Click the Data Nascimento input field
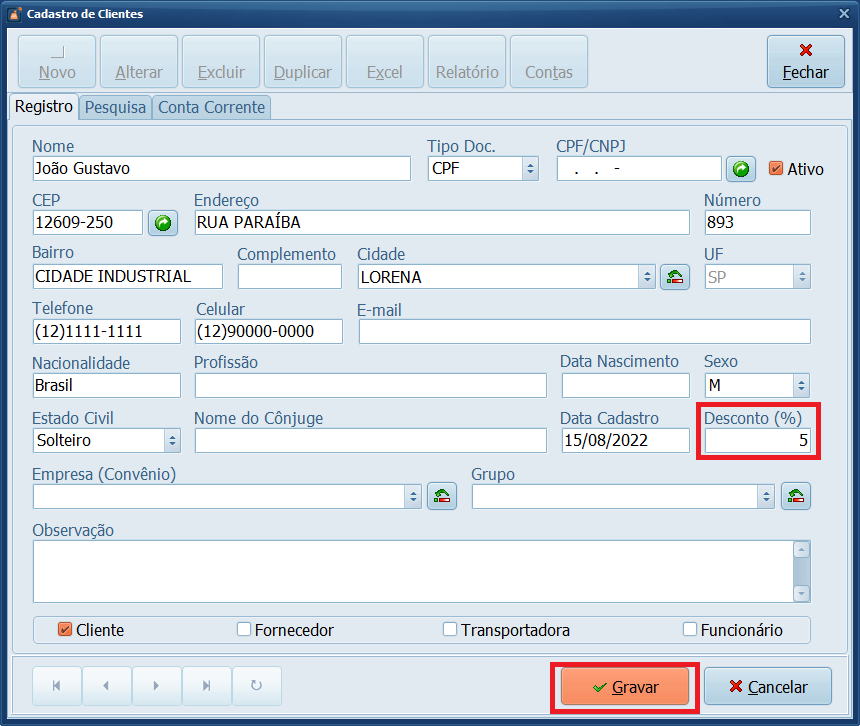The width and height of the screenshot is (860, 726). [626, 385]
